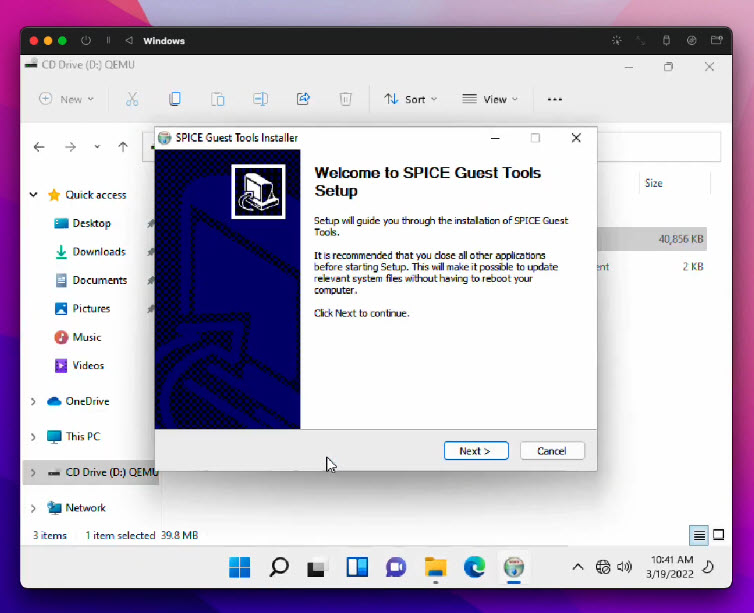The height and width of the screenshot is (613, 754).
Task: Click the Cut scissors icon
Action: [131, 99]
